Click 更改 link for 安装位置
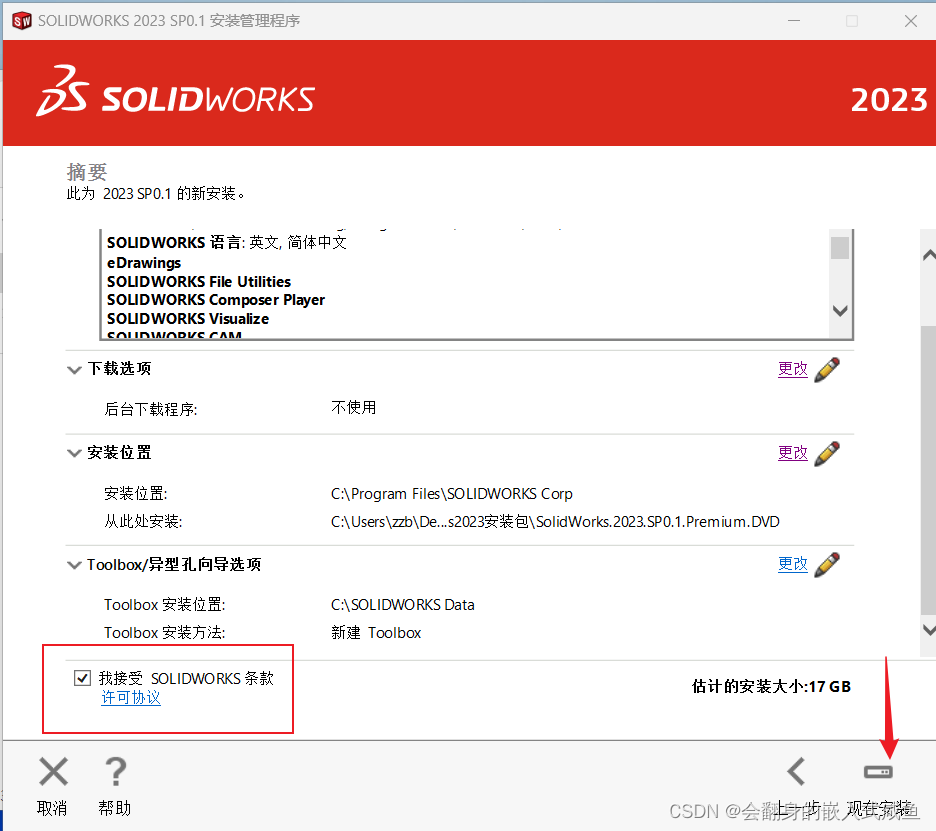This screenshot has height=831, width=936. [x=793, y=453]
